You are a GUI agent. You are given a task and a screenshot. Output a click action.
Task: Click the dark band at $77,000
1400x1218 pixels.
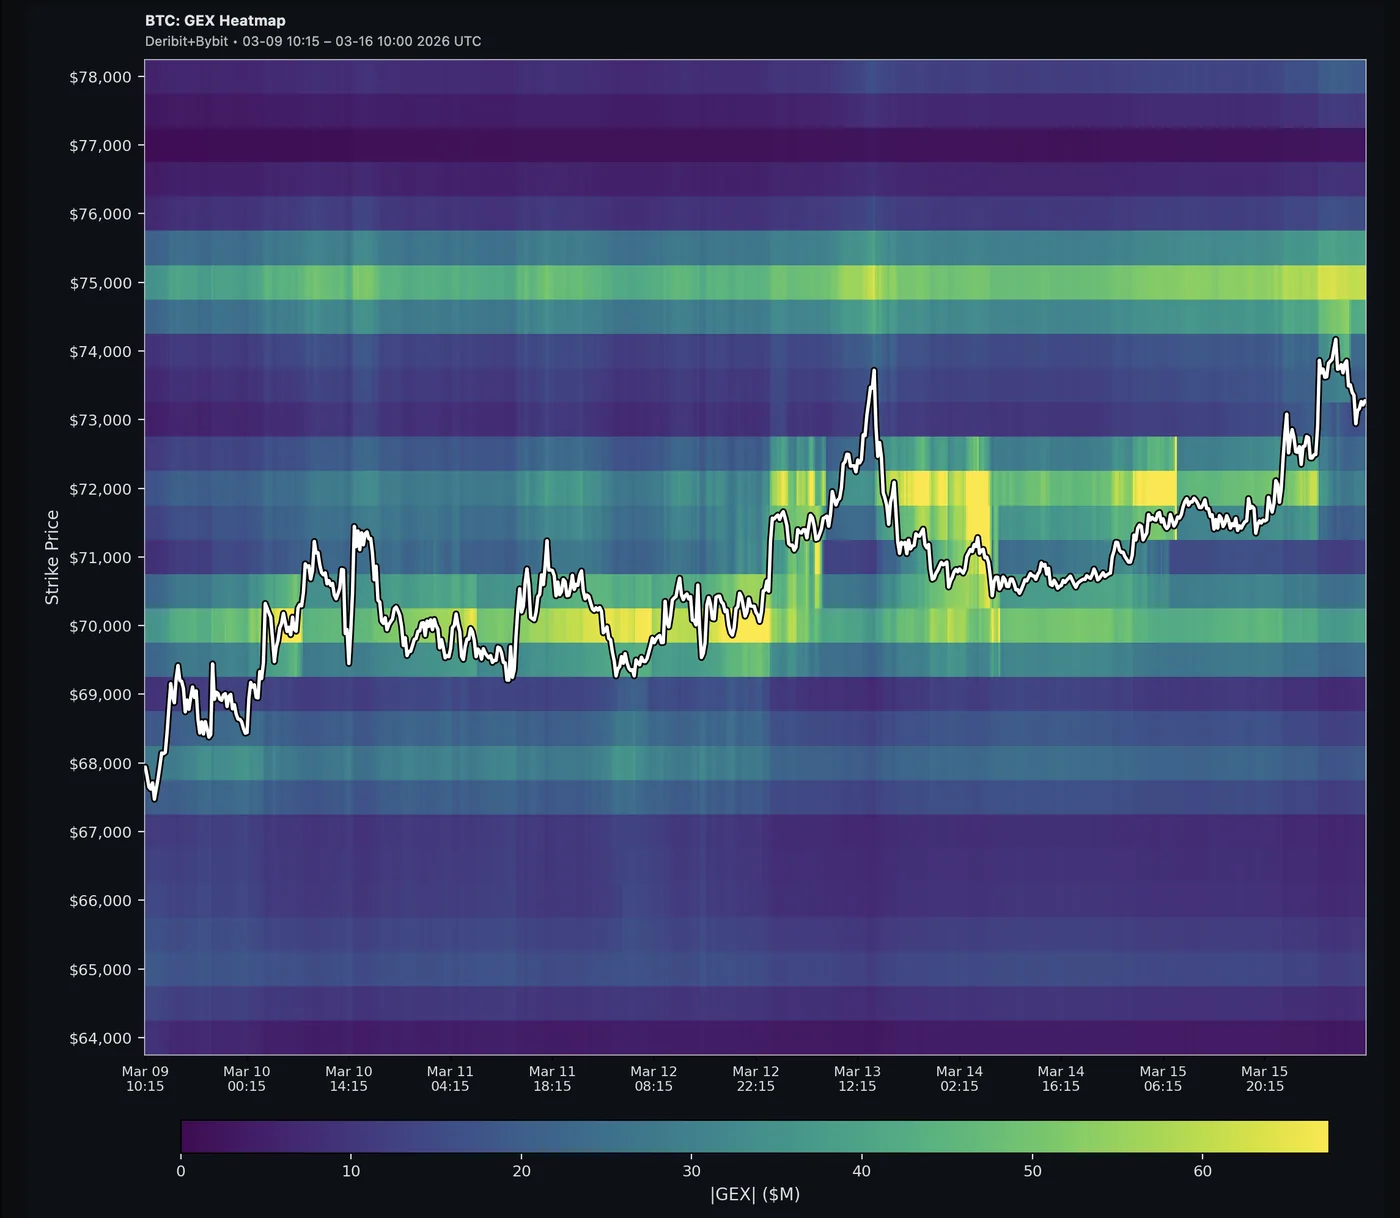(x=700, y=144)
